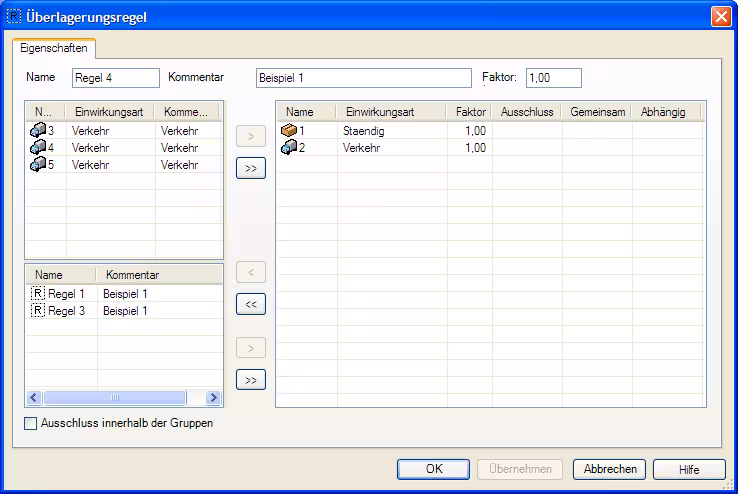Add all load cases with top >> button
The height and width of the screenshot is (494, 738).
click(250, 168)
